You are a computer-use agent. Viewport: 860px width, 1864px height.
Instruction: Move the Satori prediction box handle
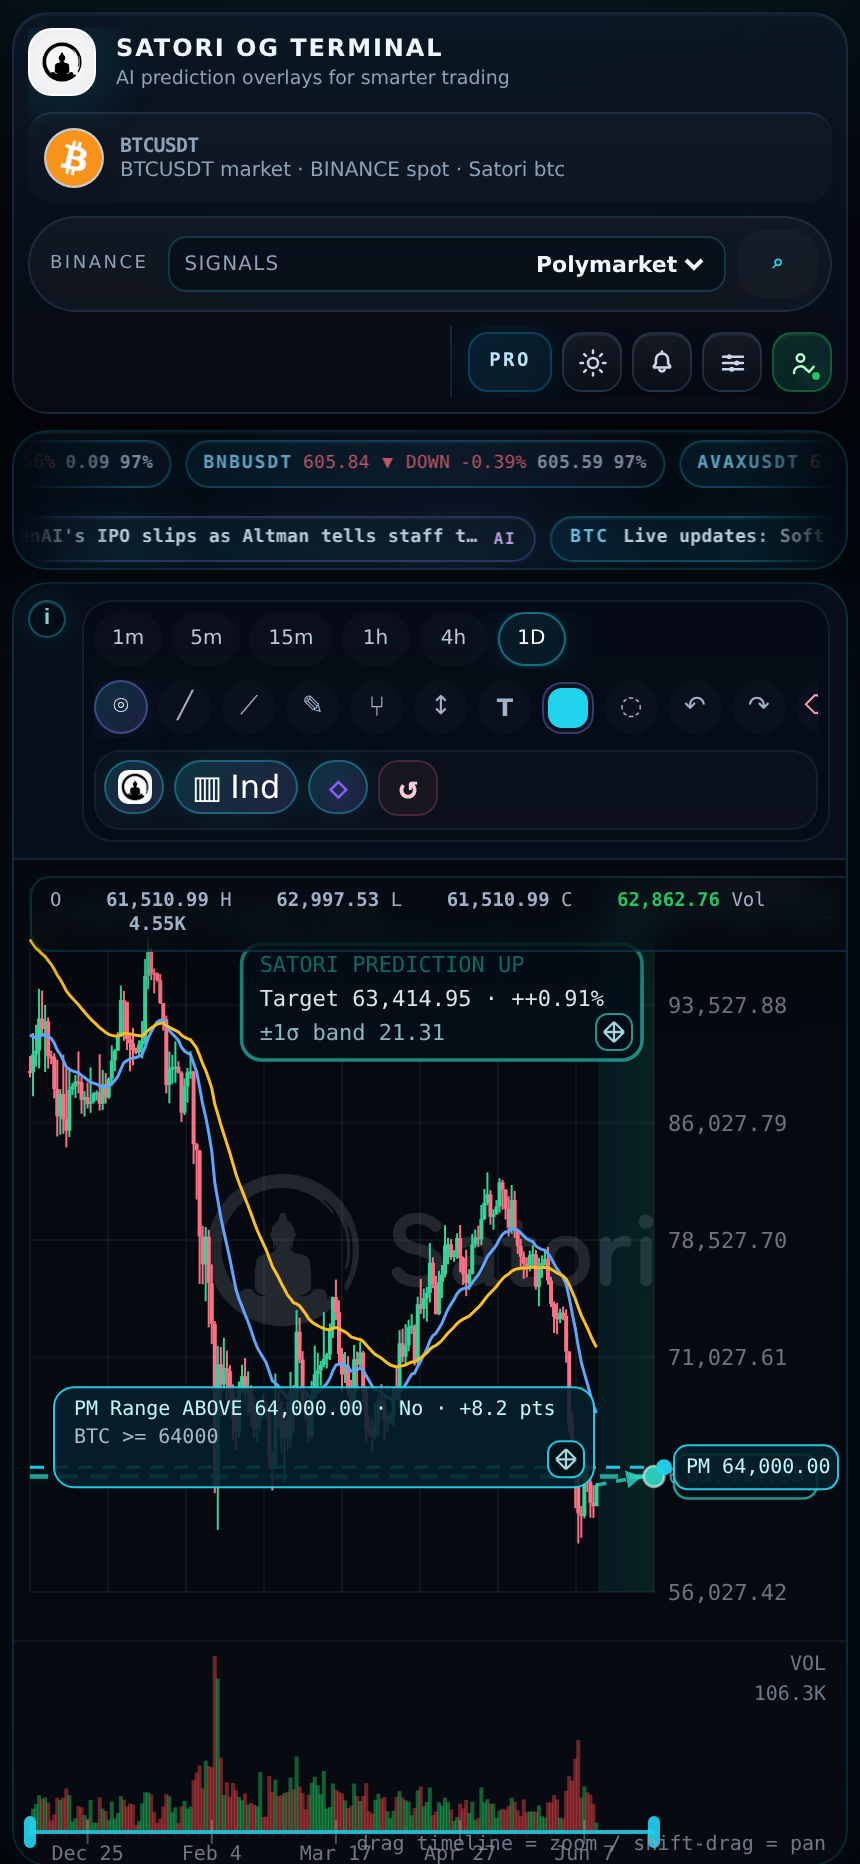coord(614,1032)
